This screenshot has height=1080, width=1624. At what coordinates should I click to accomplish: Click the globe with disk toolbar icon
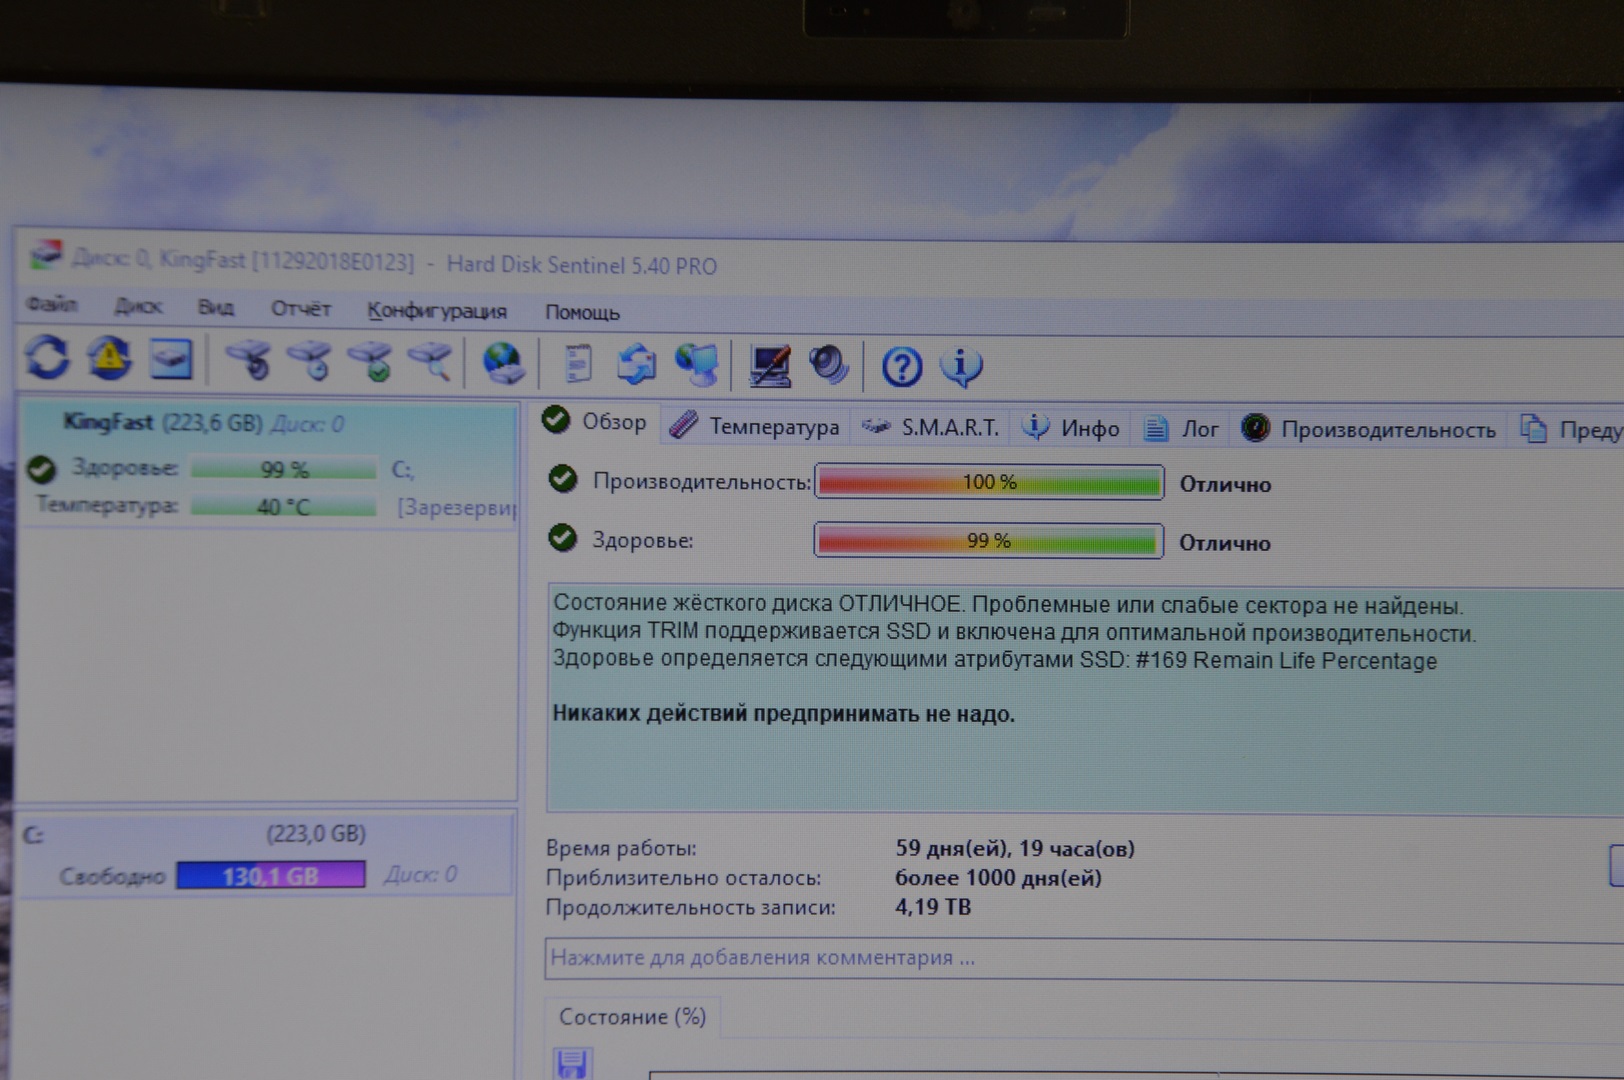(503, 363)
